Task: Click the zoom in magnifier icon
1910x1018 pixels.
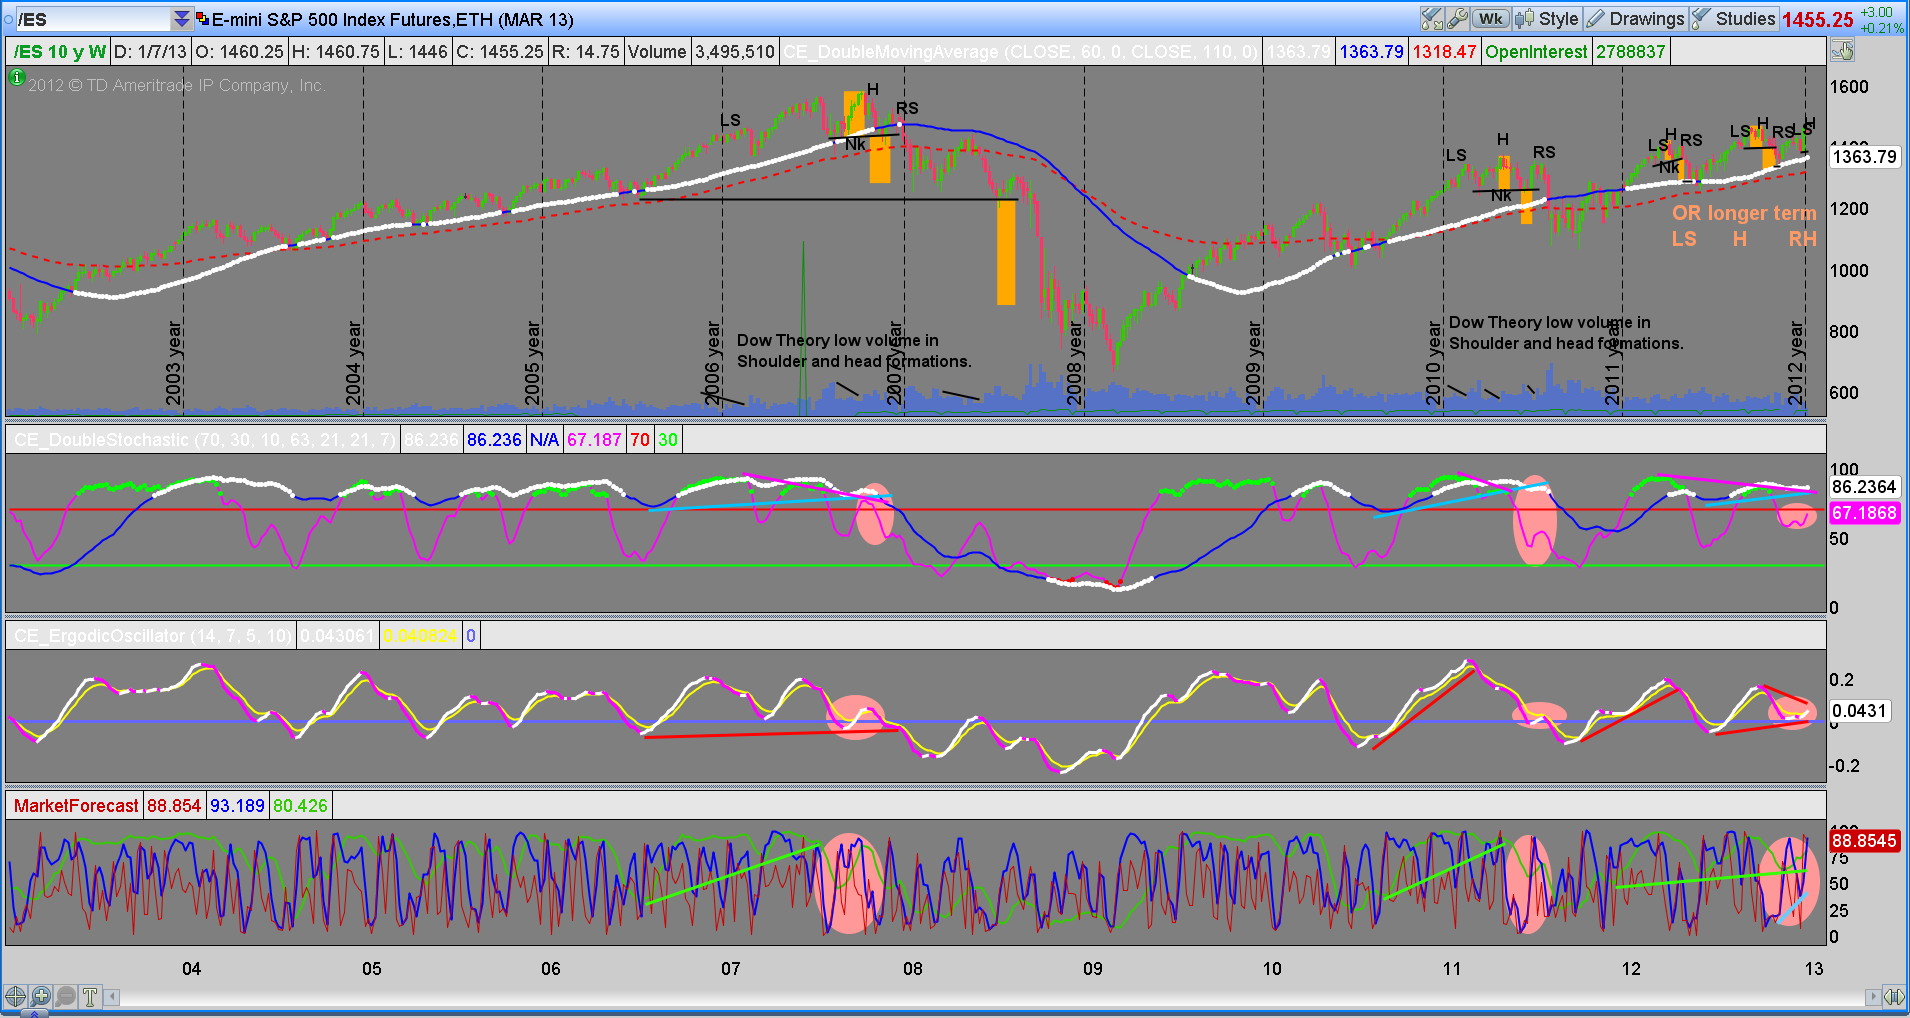Action: tap(40, 996)
